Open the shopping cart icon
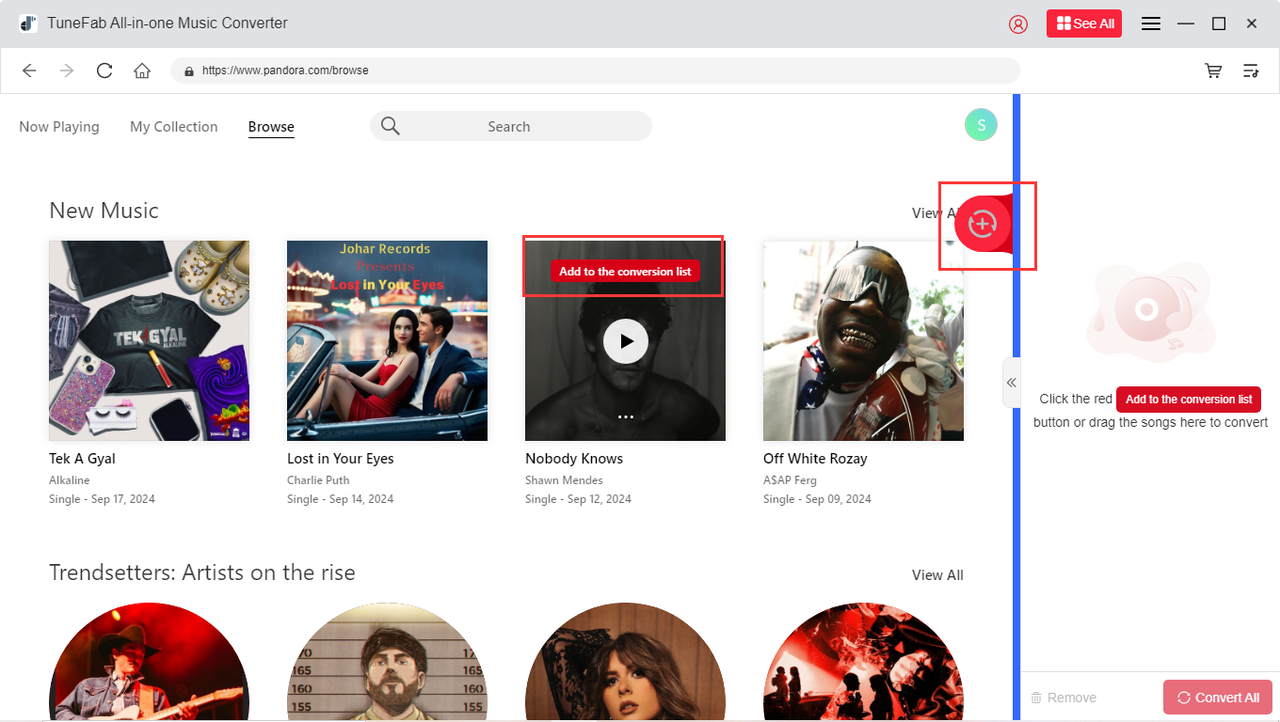The width and height of the screenshot is (1280, 722). 1213,71
